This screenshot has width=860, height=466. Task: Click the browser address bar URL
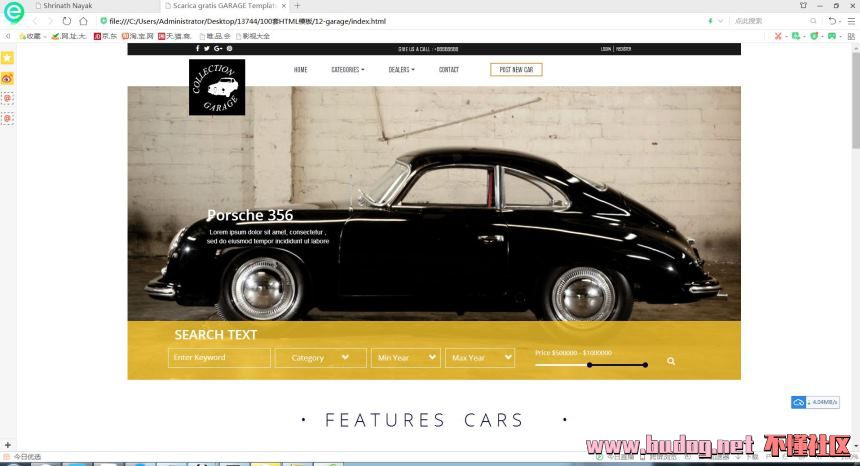tap(247, 21)
